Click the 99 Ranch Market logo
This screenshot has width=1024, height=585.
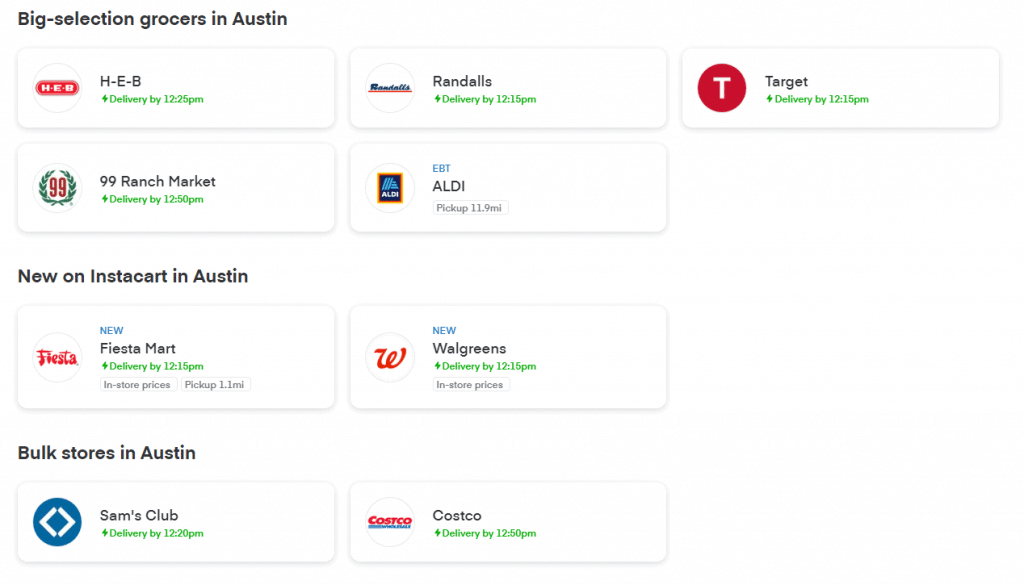[57, 188]
